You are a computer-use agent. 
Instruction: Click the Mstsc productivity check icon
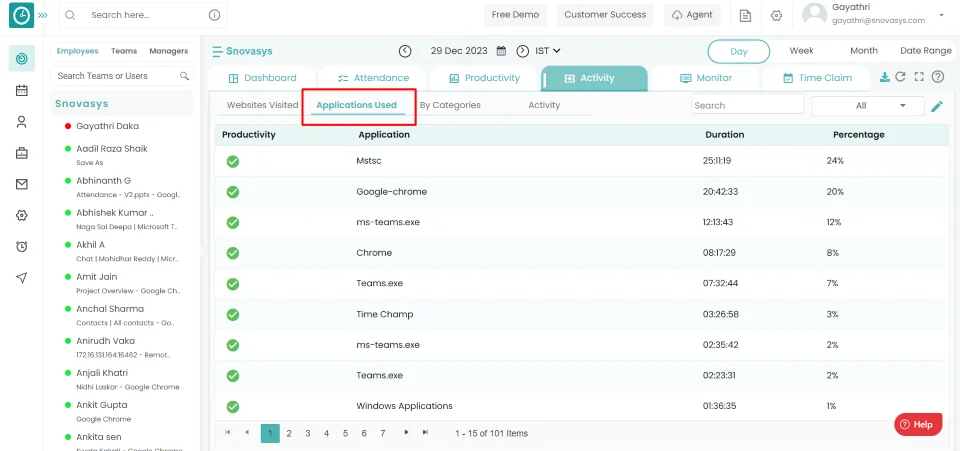pos(233,162)
